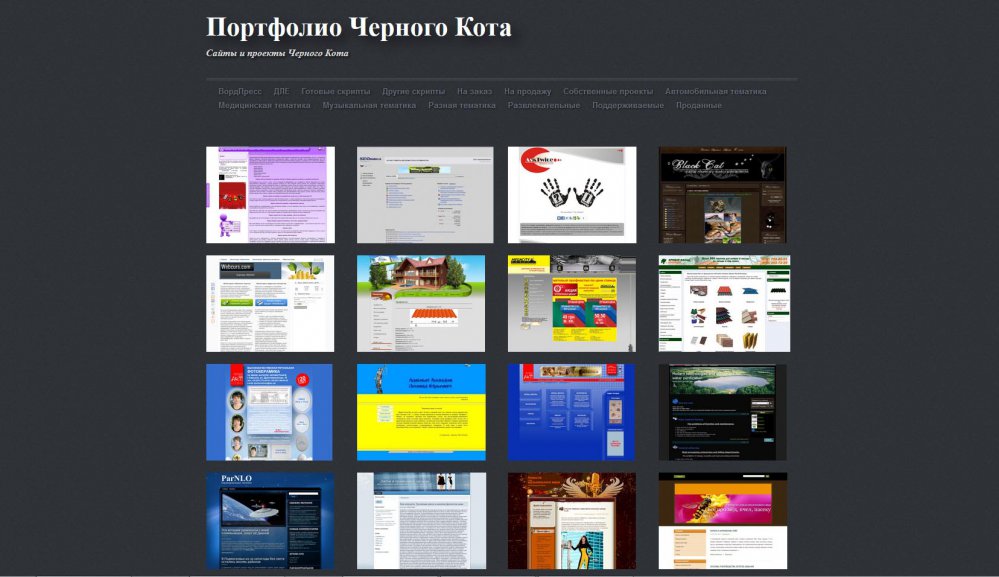Select the Готовые скрипты menu item

click(335, 92)
